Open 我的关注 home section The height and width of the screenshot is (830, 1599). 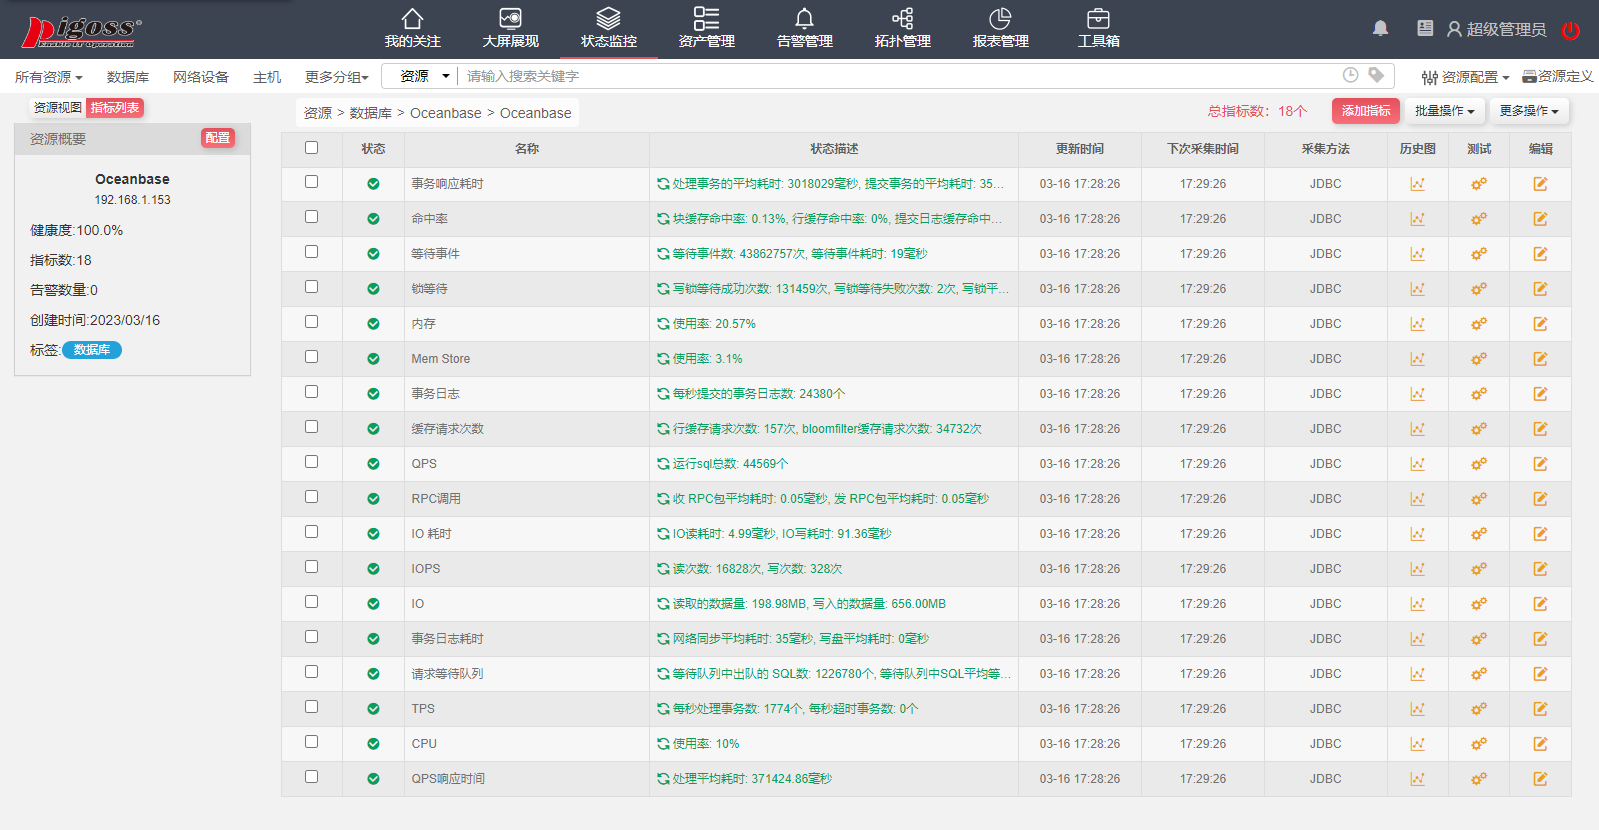click(x=412, y=29)
